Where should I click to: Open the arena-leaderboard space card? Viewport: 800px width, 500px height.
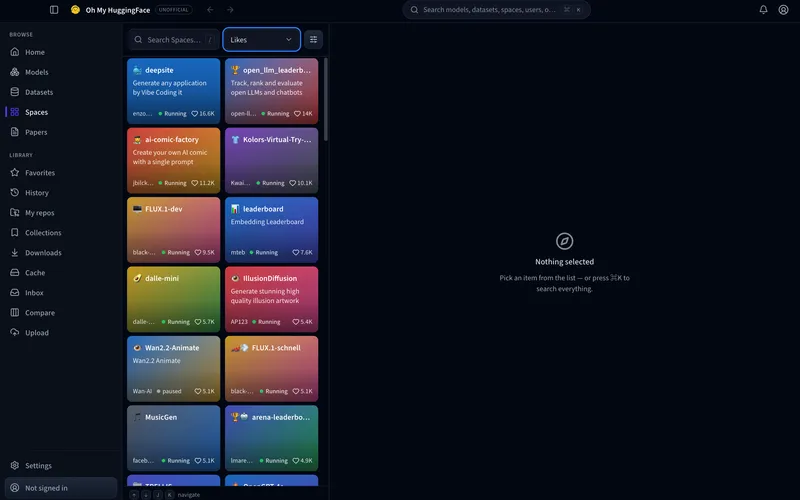tap(271, 438)
